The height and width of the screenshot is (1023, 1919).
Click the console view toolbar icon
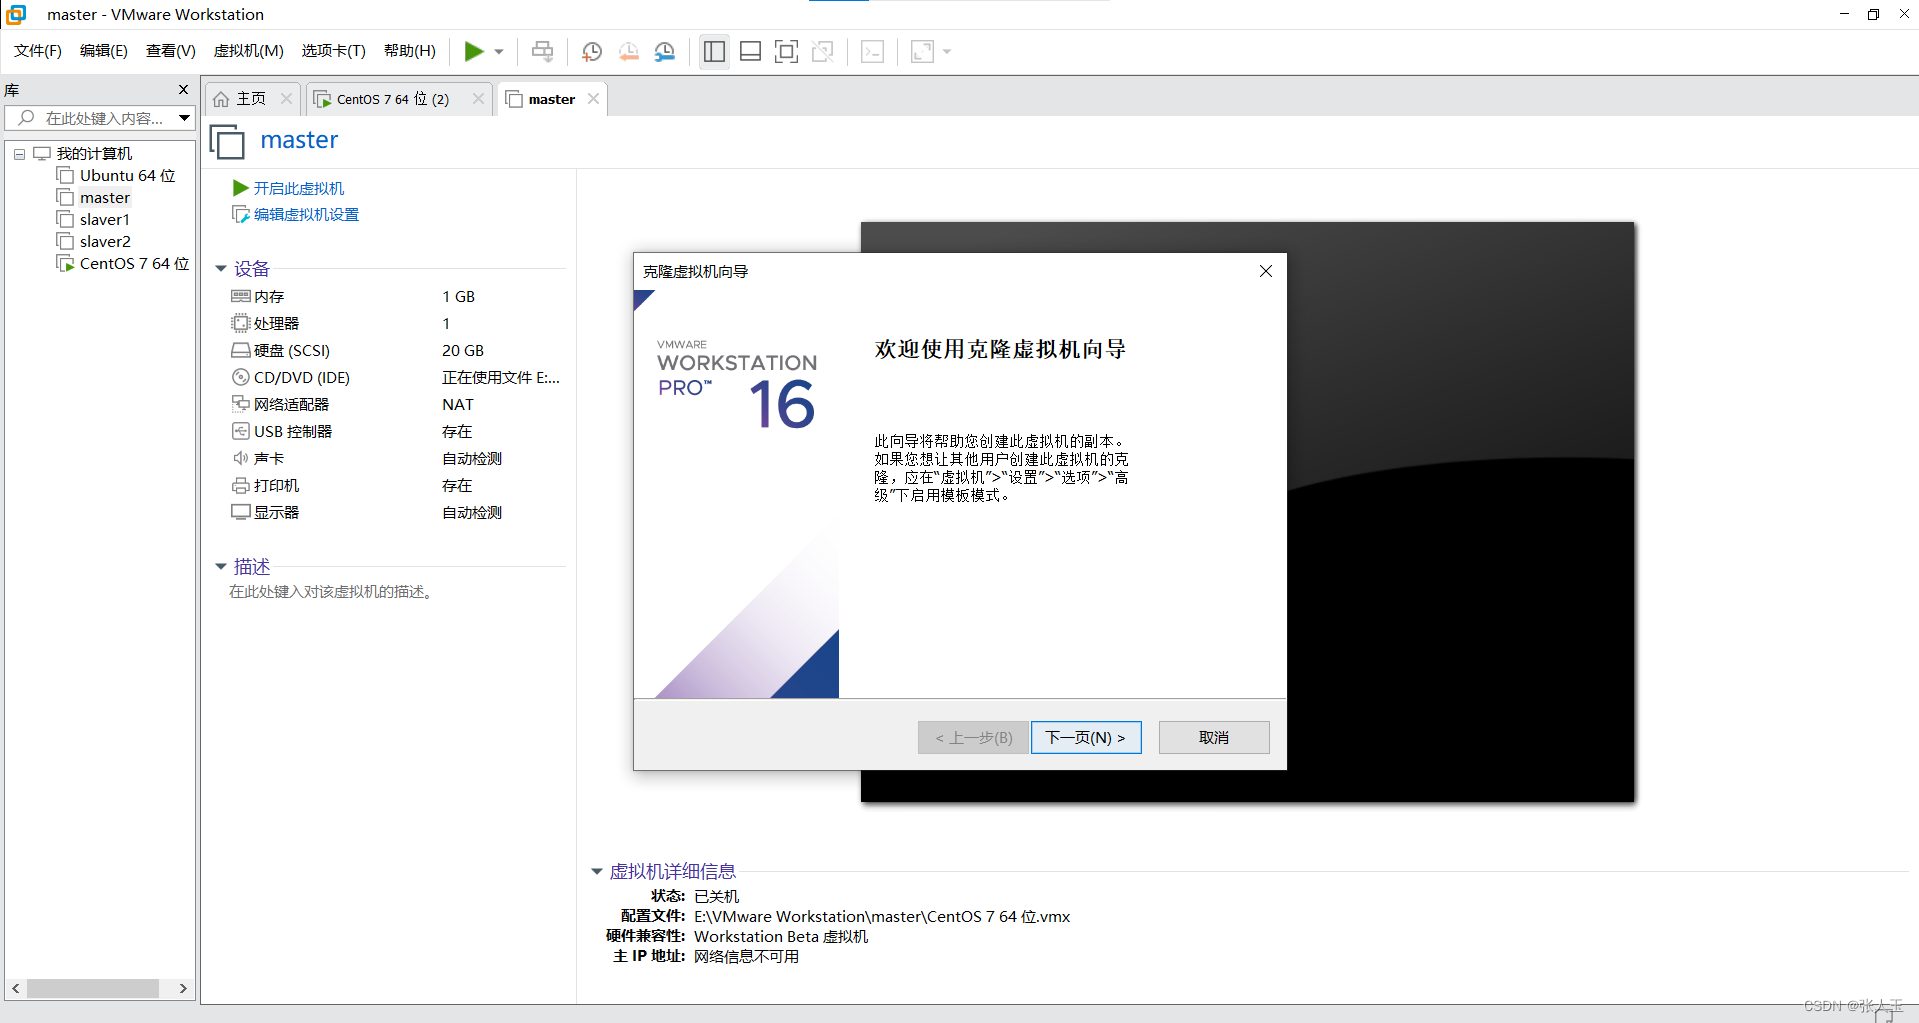coord(872,51)
